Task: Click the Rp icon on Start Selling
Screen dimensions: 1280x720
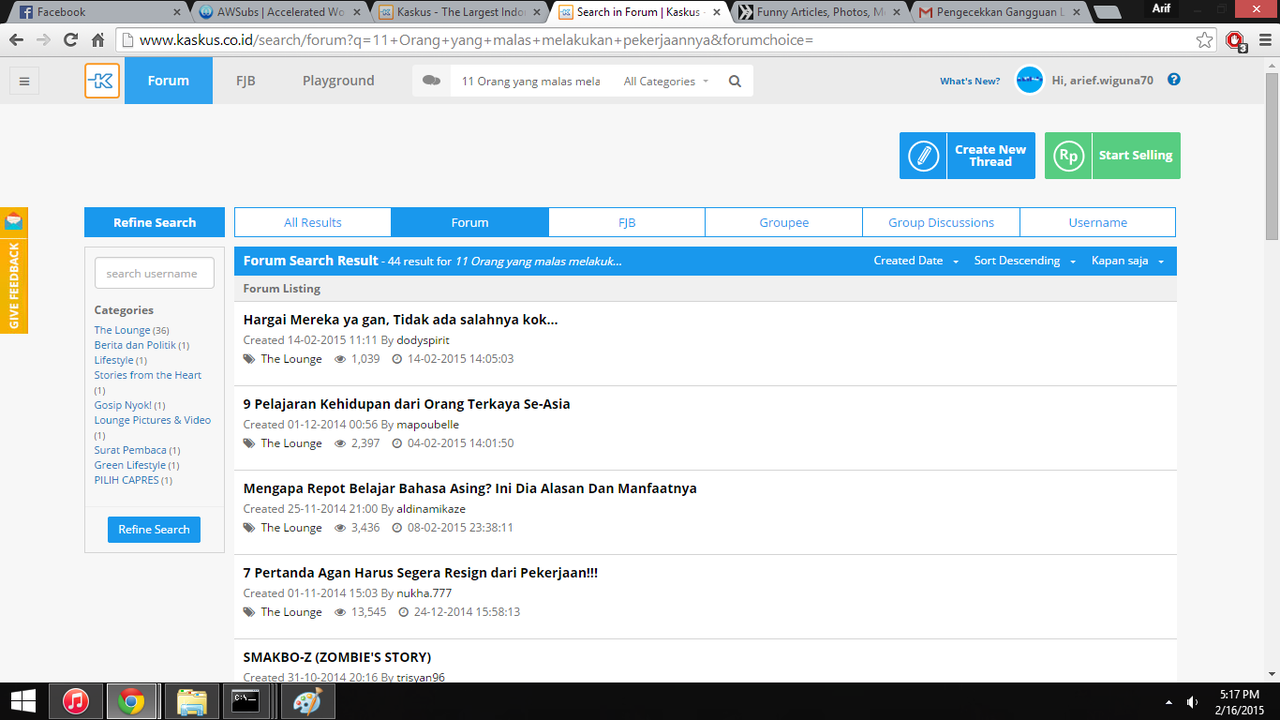Action: pyautogui.click(x=1069, y=156)
